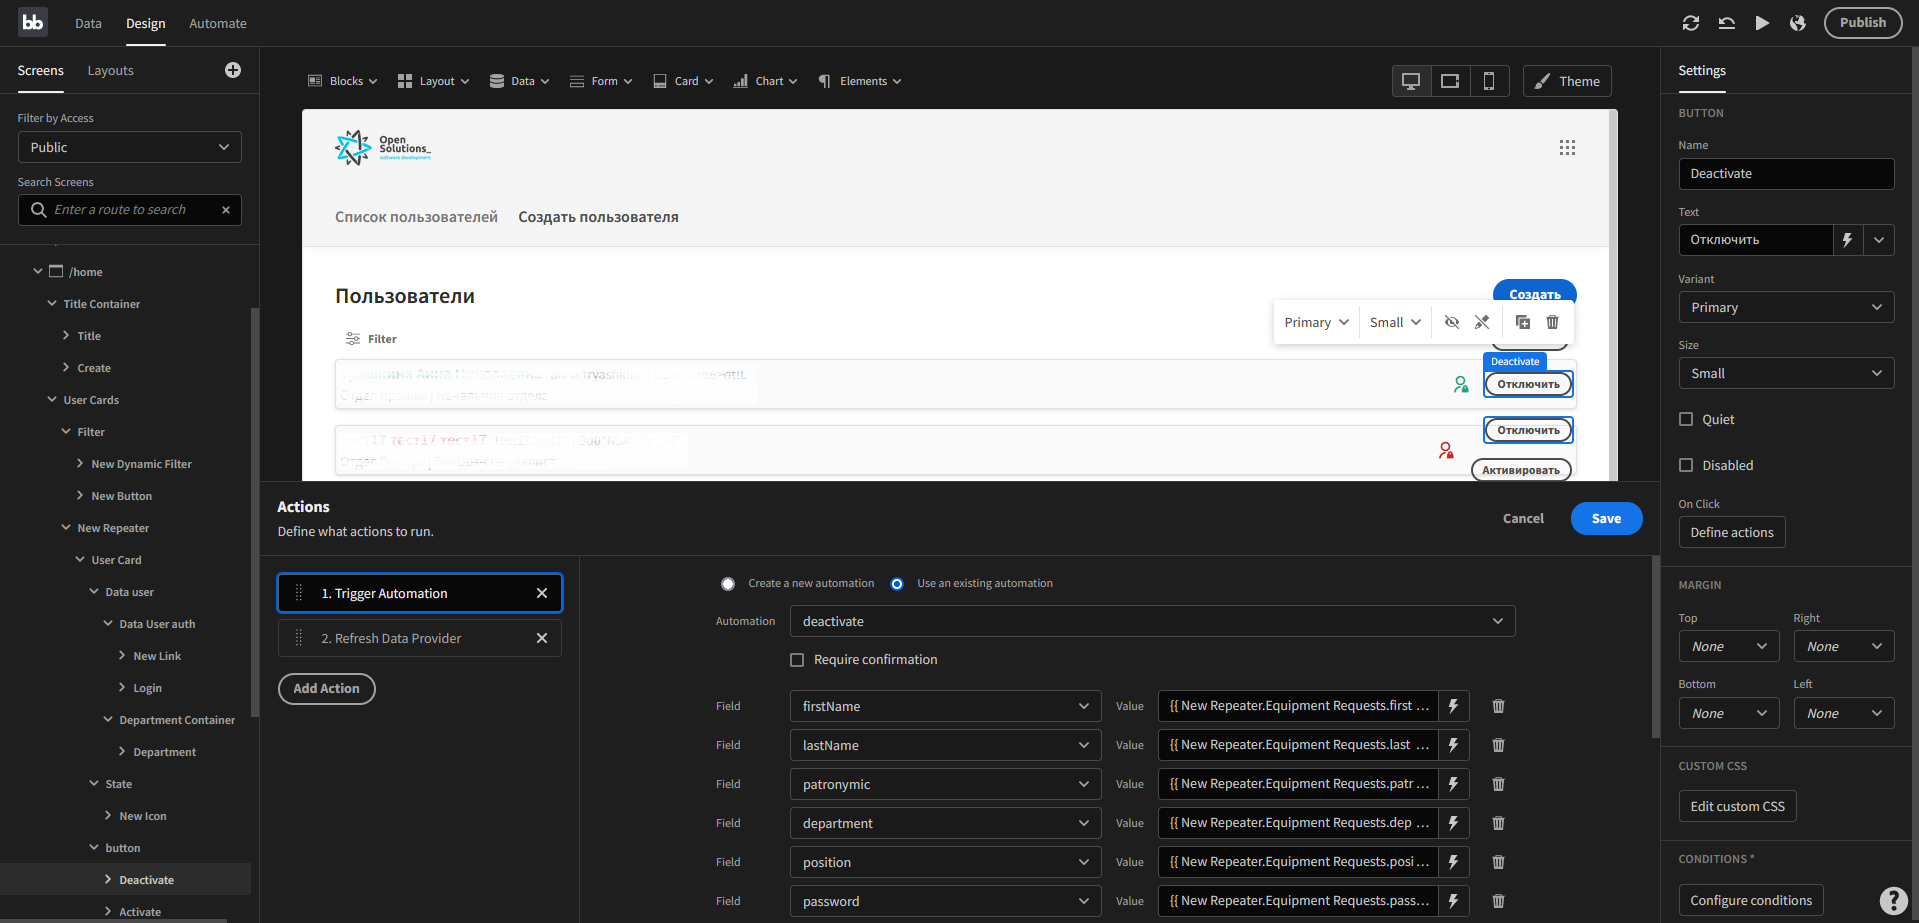Select tablet preview device icon
This screenshot has width=1919, height=923.
click(x=1450, y=81)
